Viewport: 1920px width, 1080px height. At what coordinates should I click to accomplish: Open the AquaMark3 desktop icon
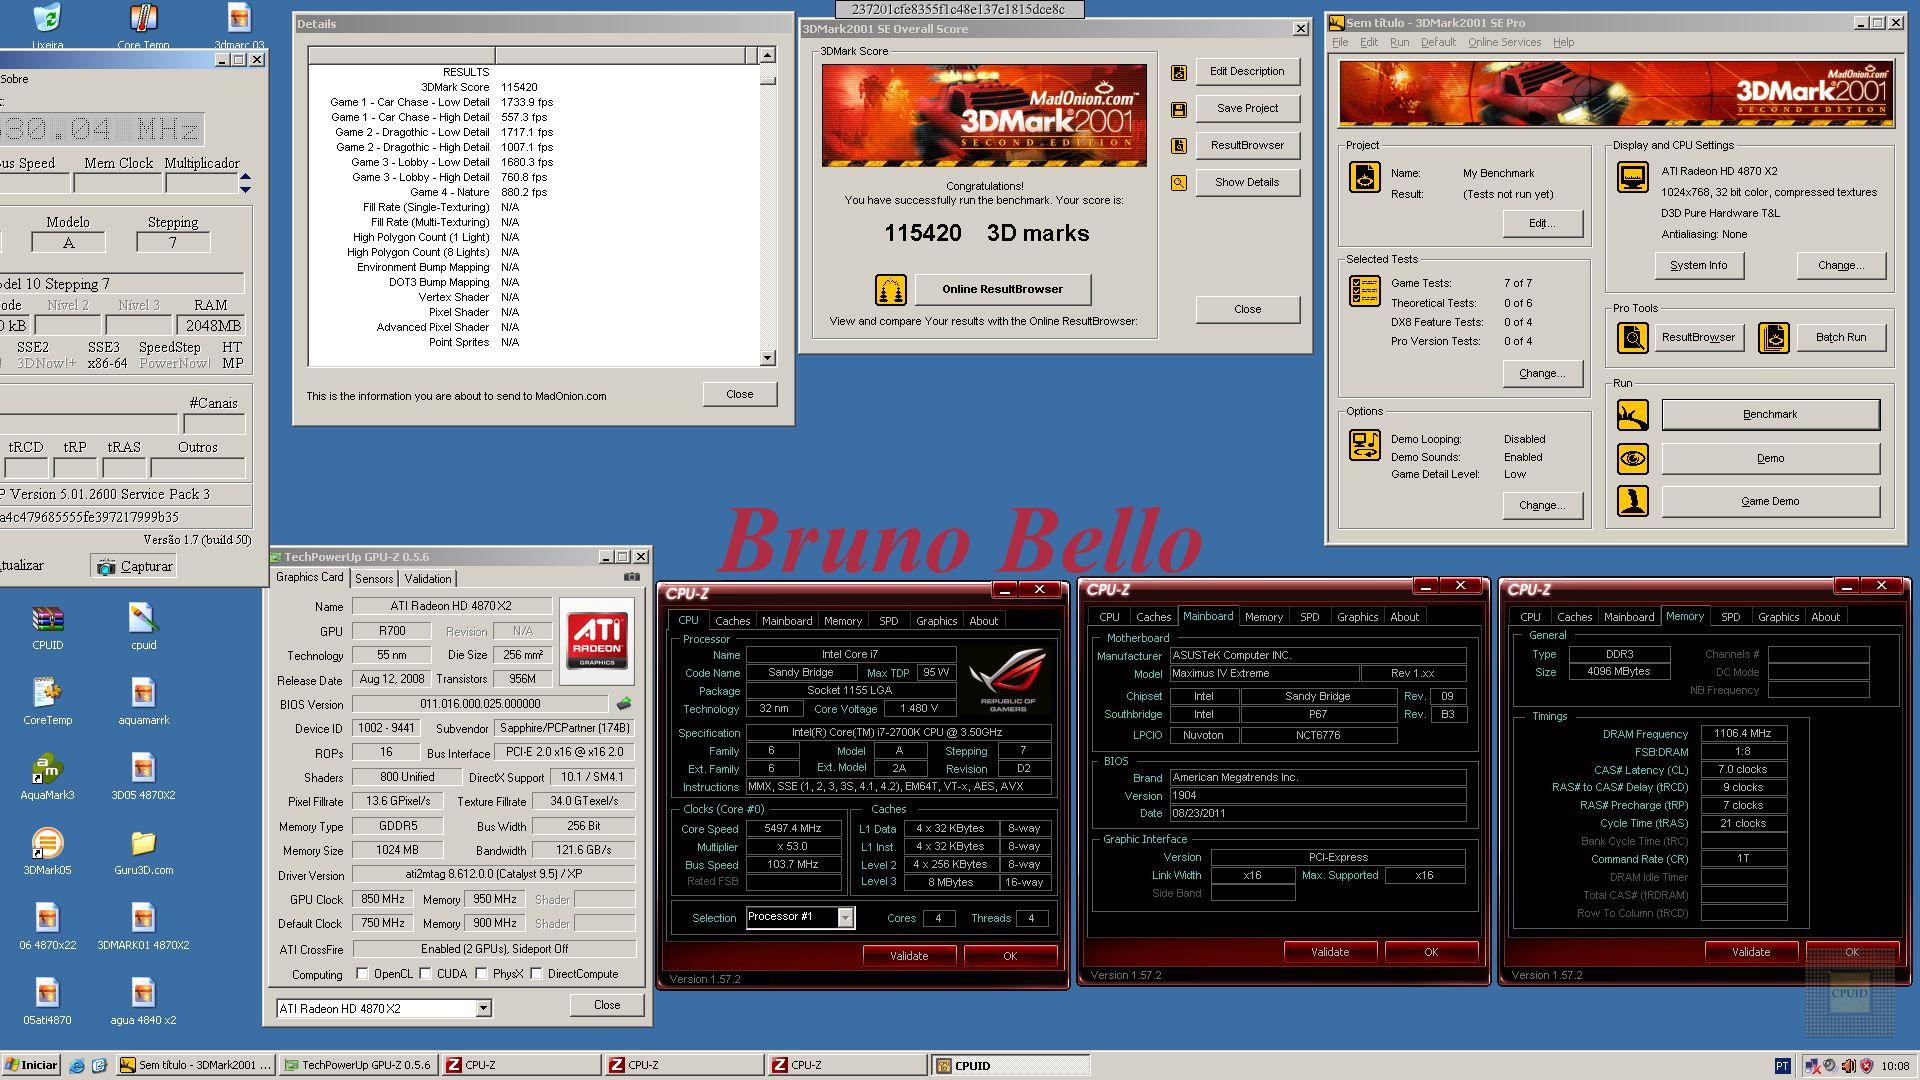(47, 777)
